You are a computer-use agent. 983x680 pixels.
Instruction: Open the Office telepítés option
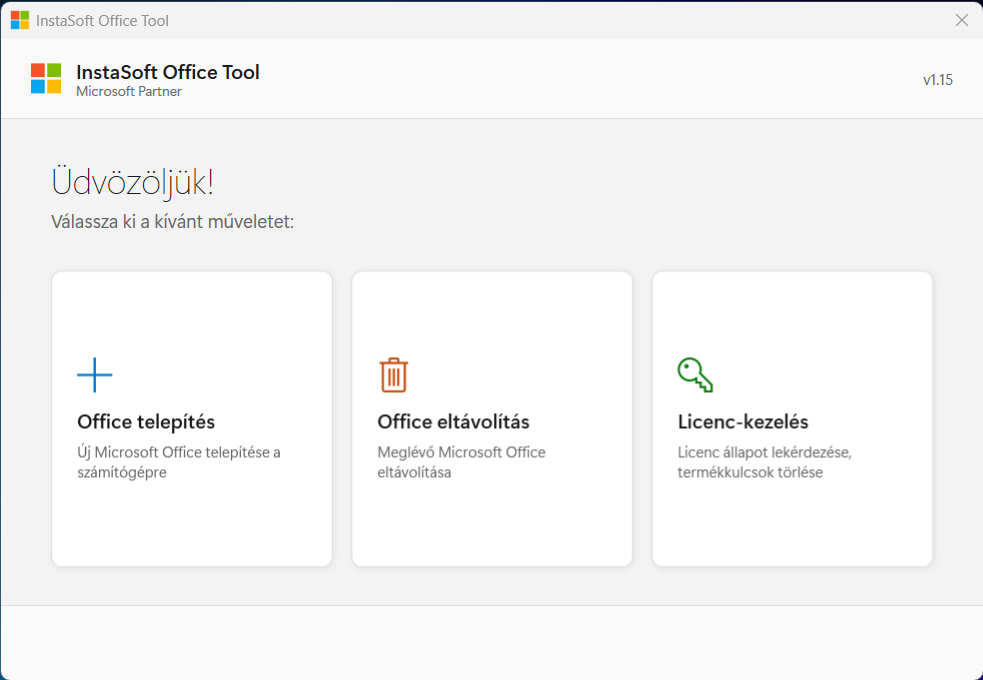[146, 422]
